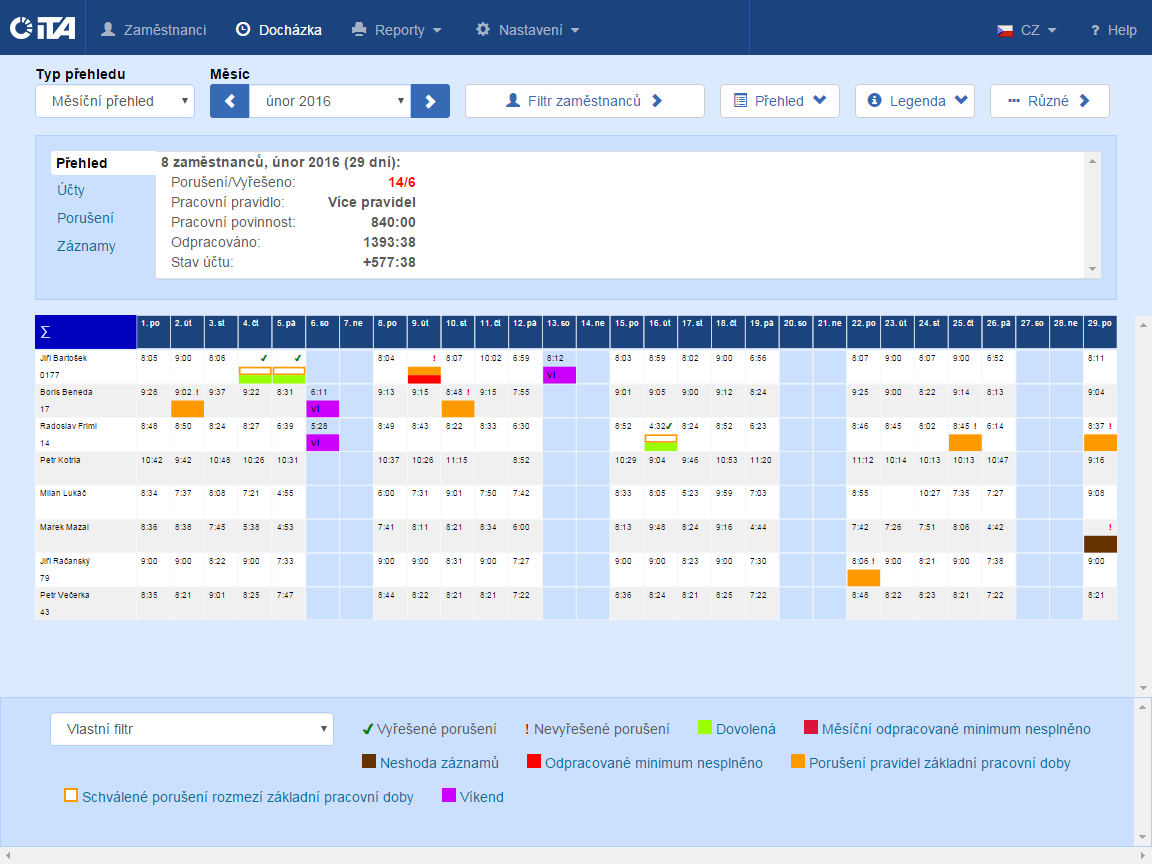This screenshot has height=864, width=1152.
Task: Click the sigma summary icon in table header
Action: (44, 332)
